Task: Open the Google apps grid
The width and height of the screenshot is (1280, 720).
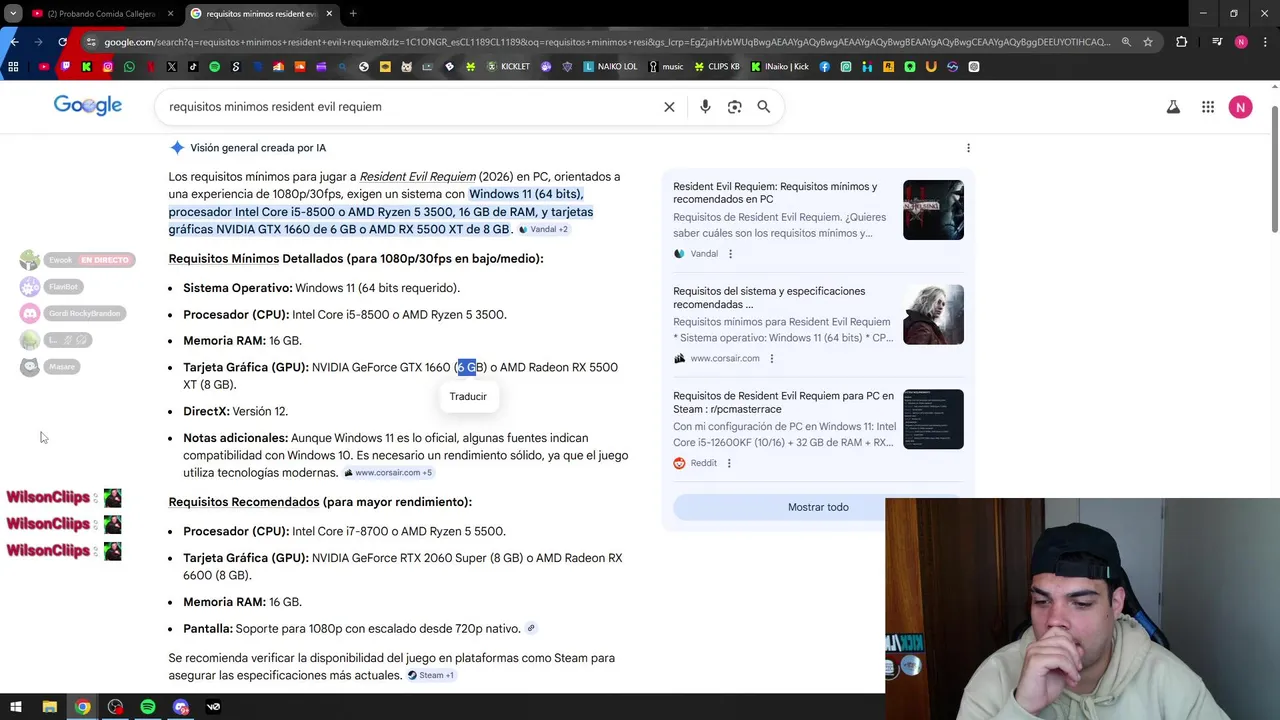Action: [x=1208, y=107]
